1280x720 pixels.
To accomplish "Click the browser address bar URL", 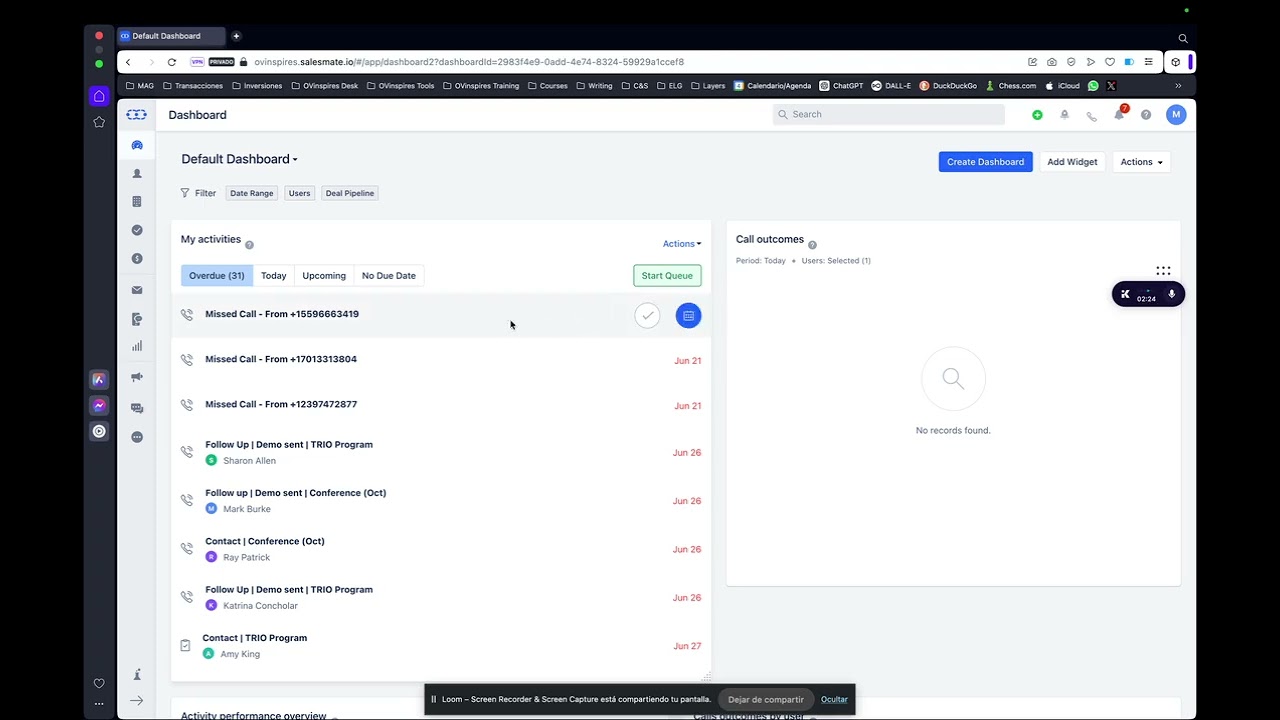I will click(469, 62).
